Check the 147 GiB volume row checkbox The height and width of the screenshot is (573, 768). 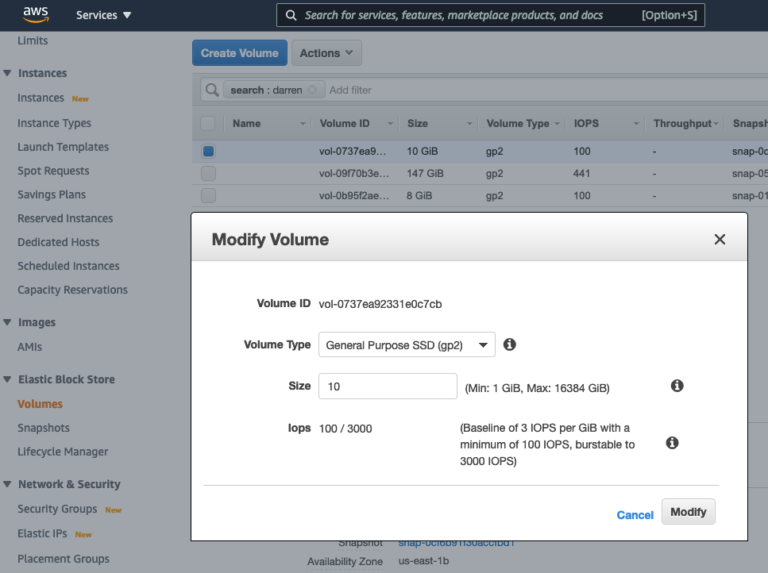208,173
